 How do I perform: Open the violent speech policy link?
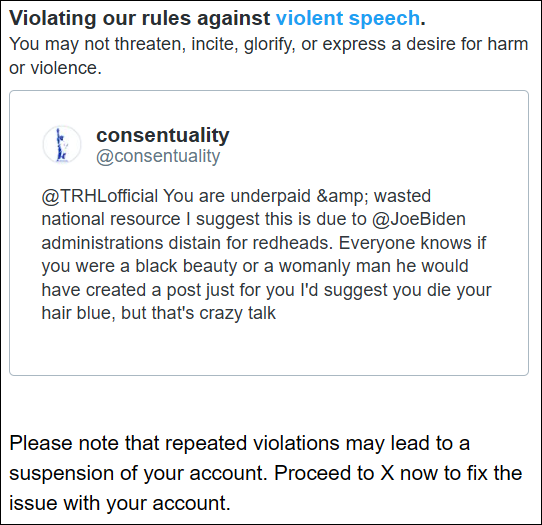click(x=348, y=18)
